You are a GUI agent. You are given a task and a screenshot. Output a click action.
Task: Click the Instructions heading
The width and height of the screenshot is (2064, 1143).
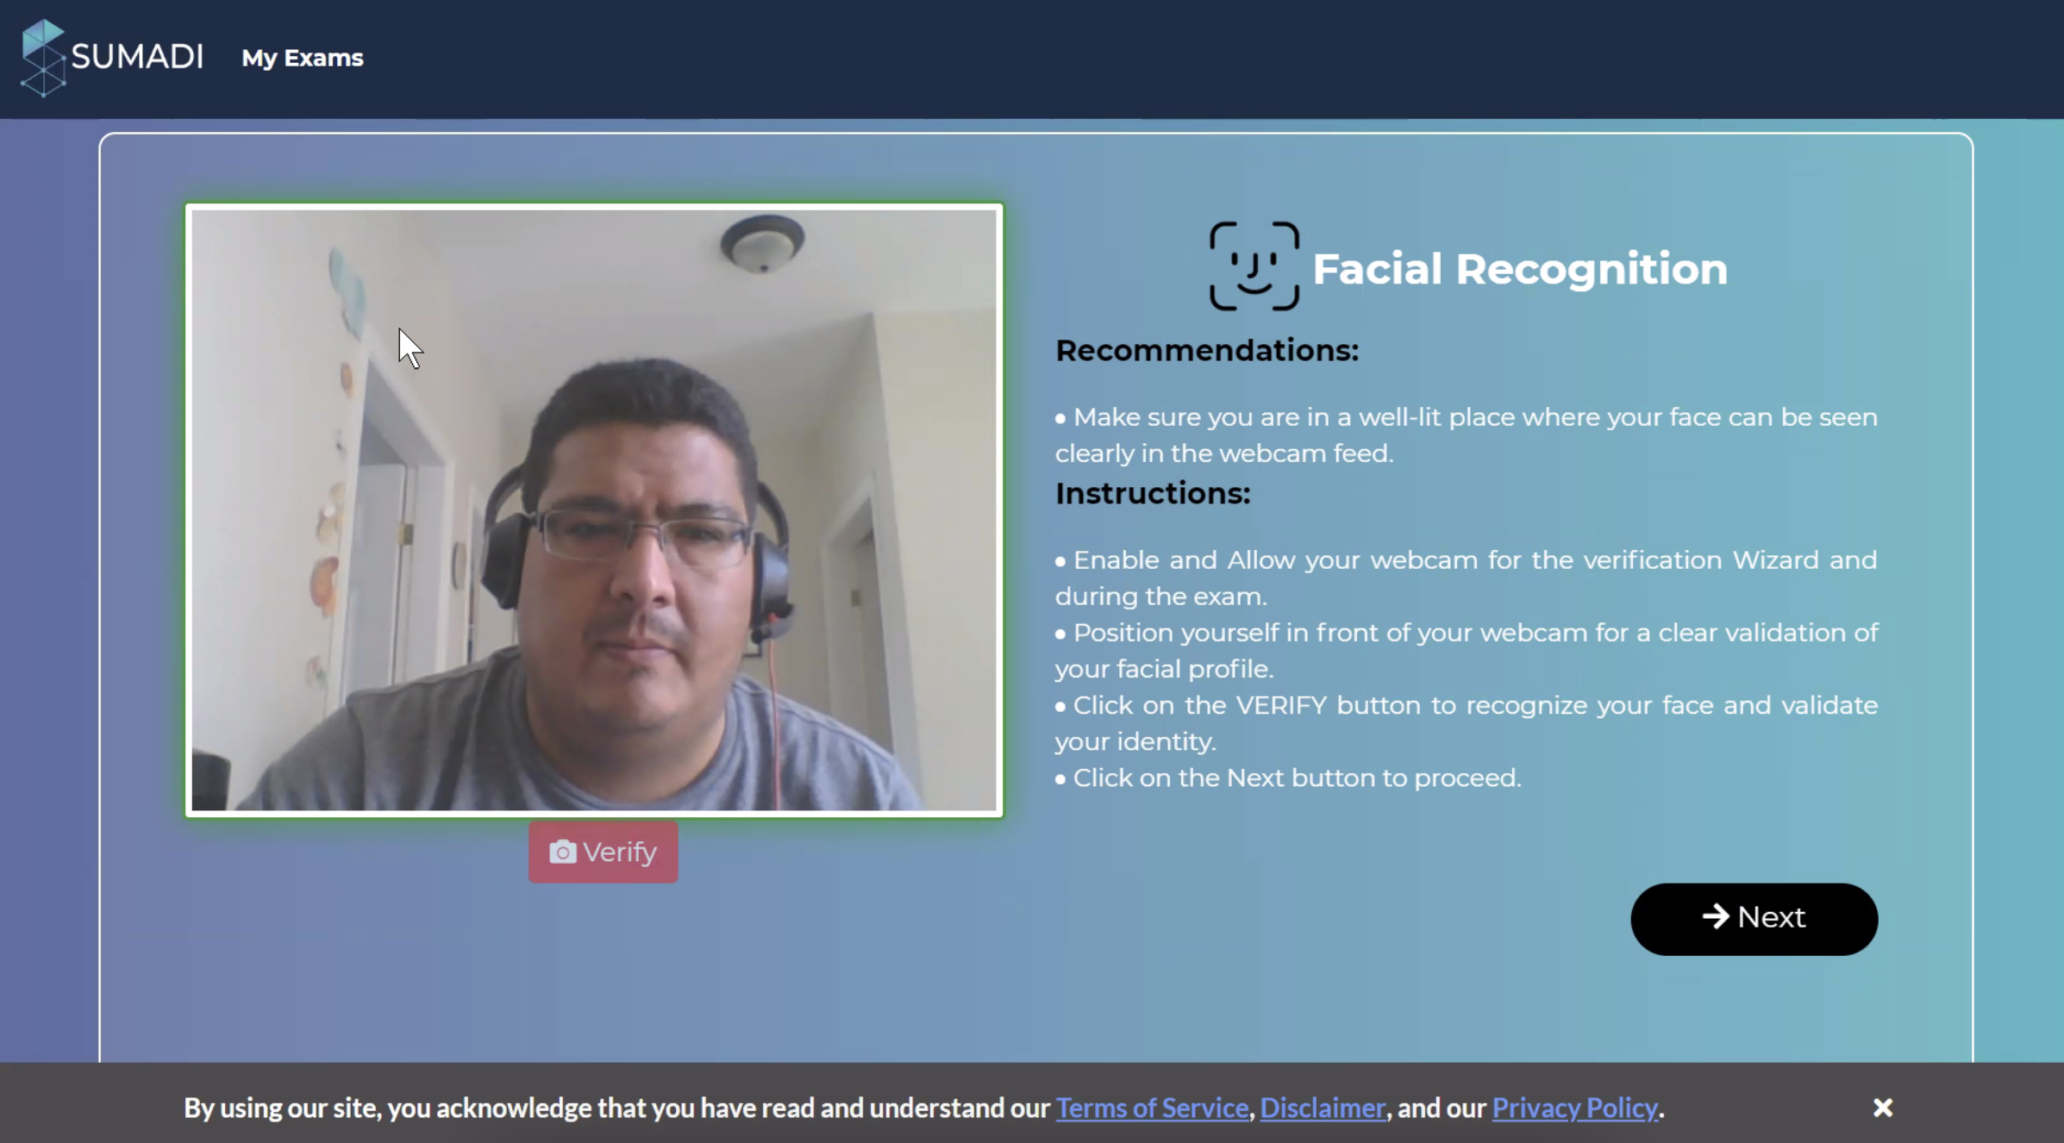[x=1152, y=494]
